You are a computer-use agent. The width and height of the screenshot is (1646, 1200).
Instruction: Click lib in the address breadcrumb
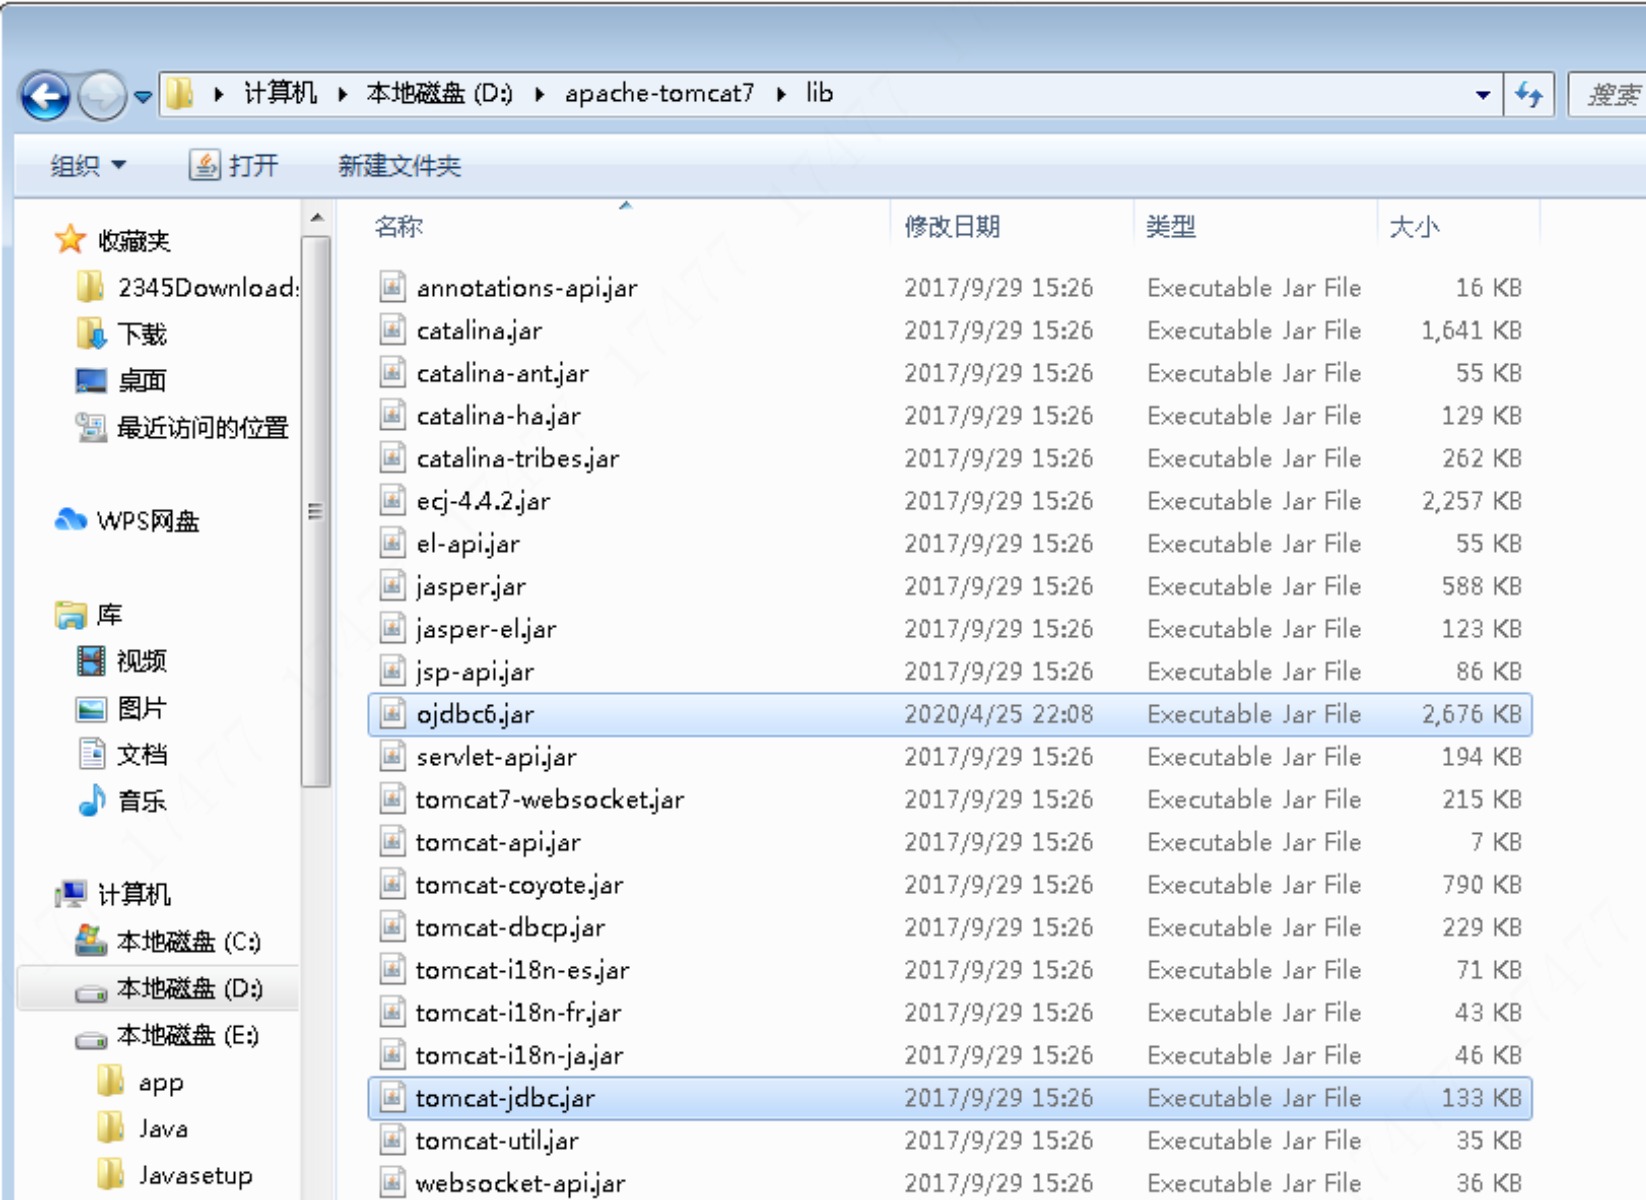pos(819,94)
